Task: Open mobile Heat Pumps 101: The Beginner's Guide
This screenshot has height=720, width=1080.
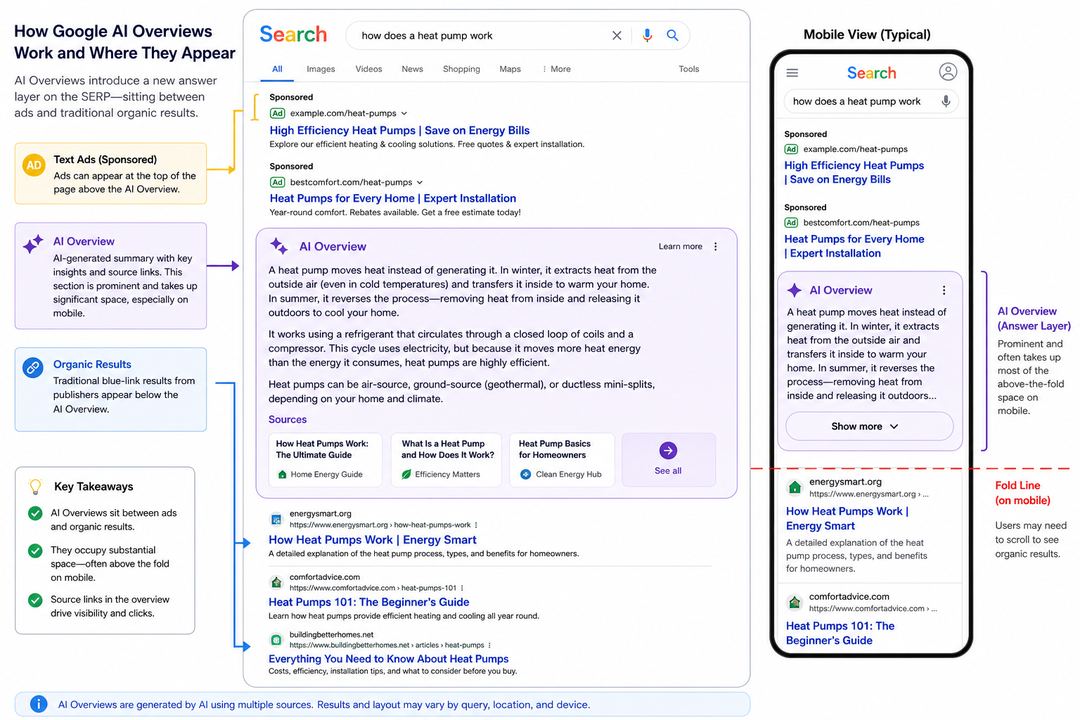Action: point(840,632)
